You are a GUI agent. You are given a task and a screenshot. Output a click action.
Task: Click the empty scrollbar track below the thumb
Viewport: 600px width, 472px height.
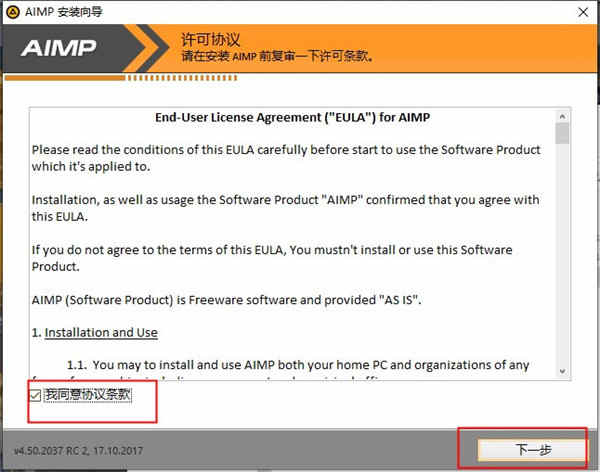point(562,255)
